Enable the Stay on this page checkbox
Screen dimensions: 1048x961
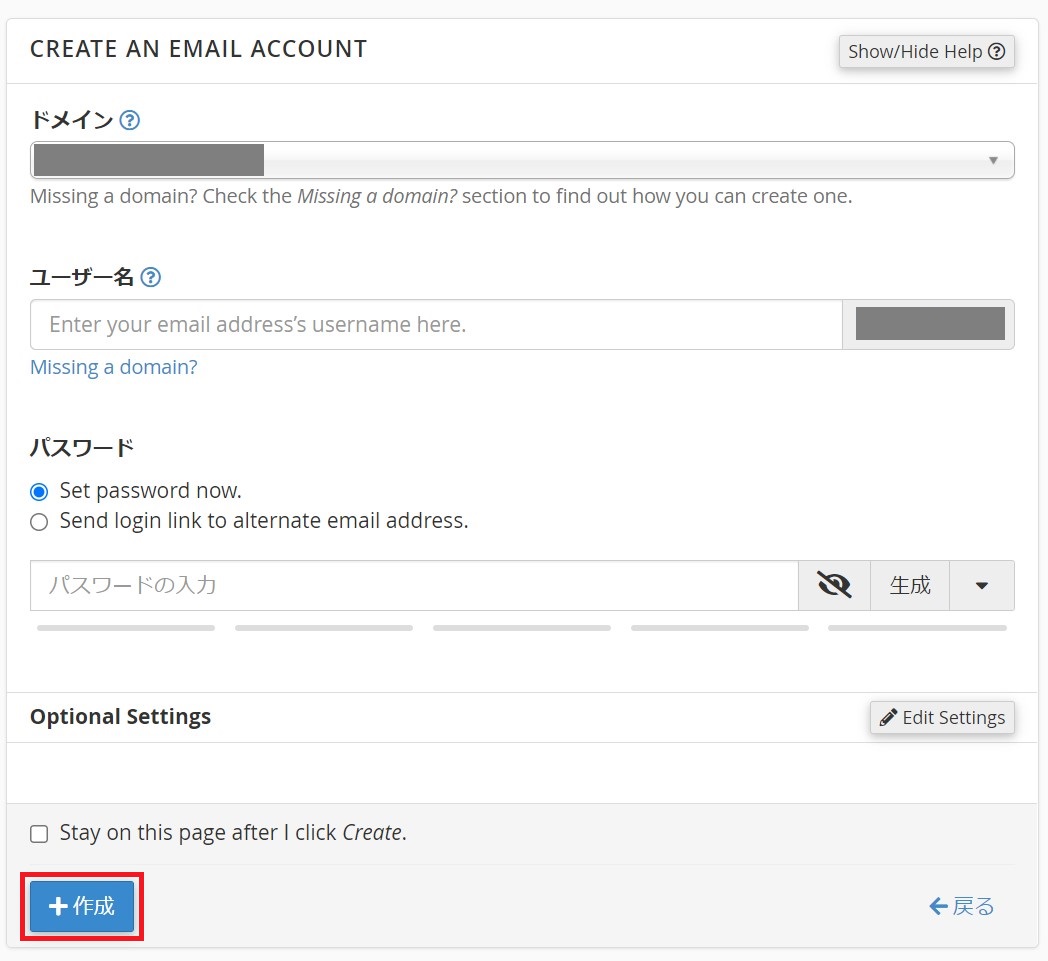(39, 833)
